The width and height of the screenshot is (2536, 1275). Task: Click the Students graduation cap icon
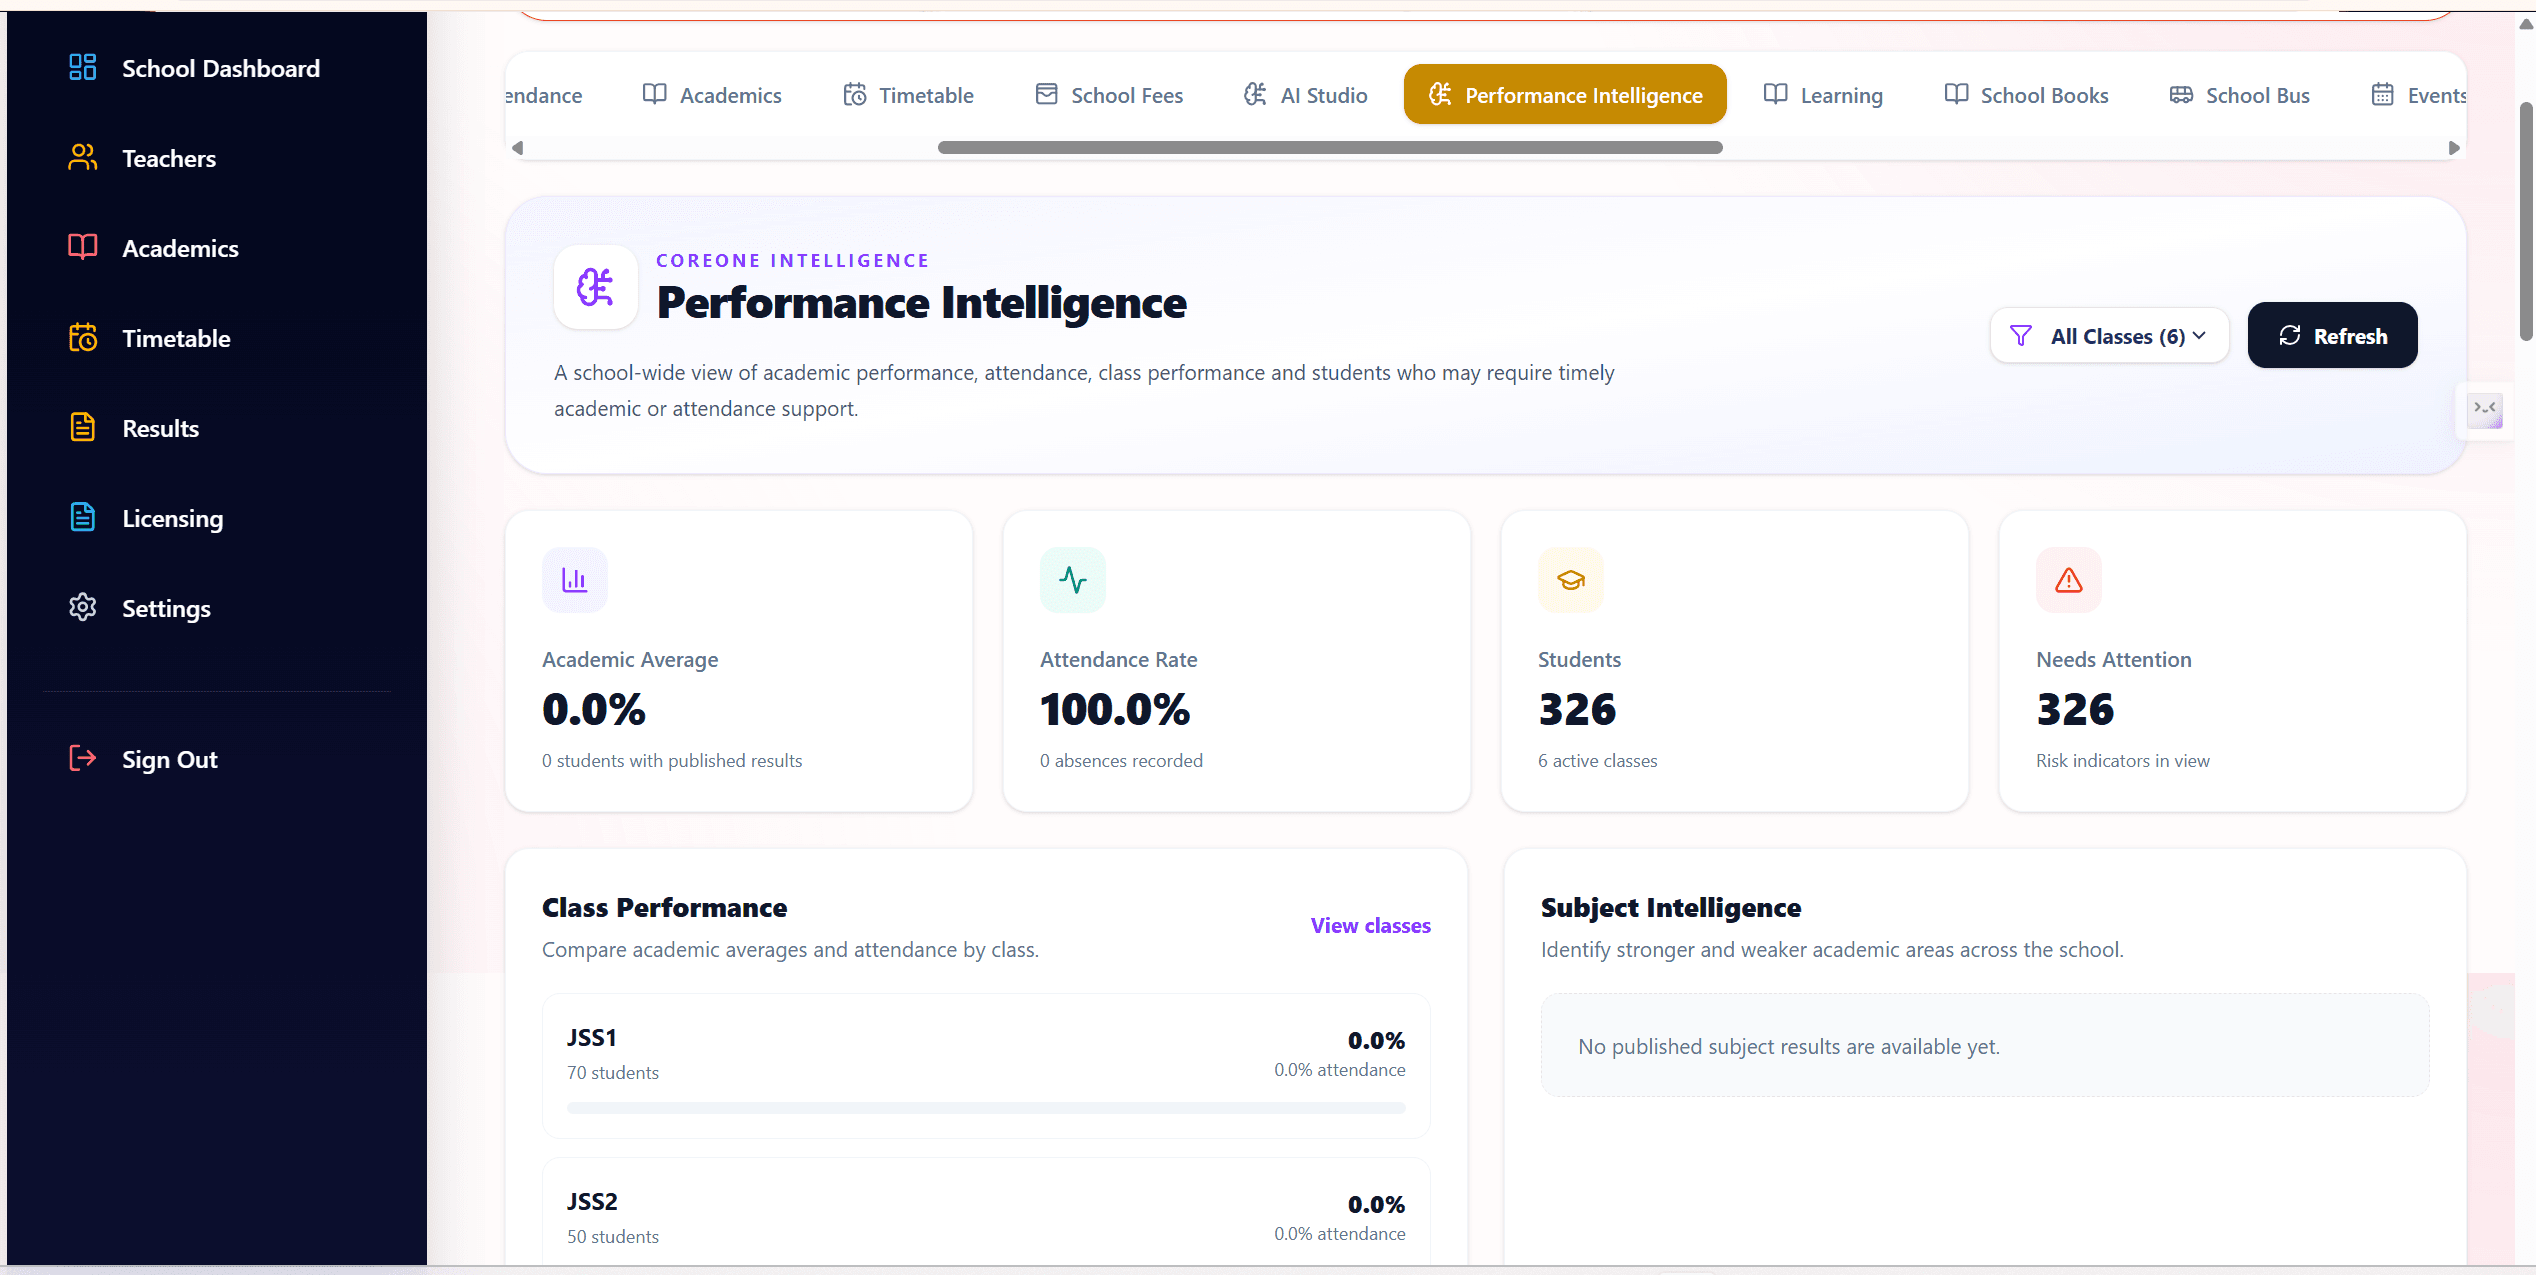pyautogui.click(x=1570, y=580)
